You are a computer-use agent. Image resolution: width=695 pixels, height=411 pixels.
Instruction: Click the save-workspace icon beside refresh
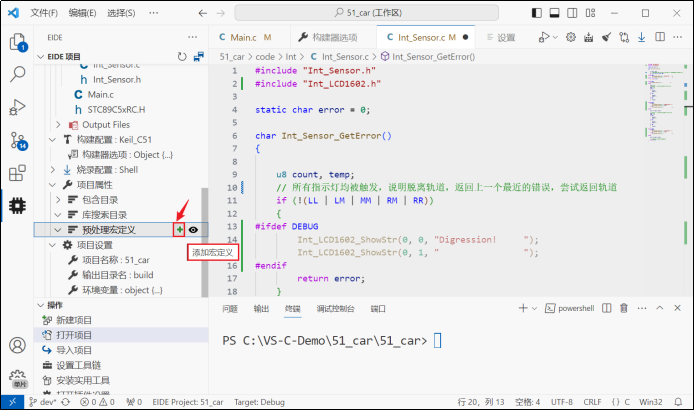point(199,57)
